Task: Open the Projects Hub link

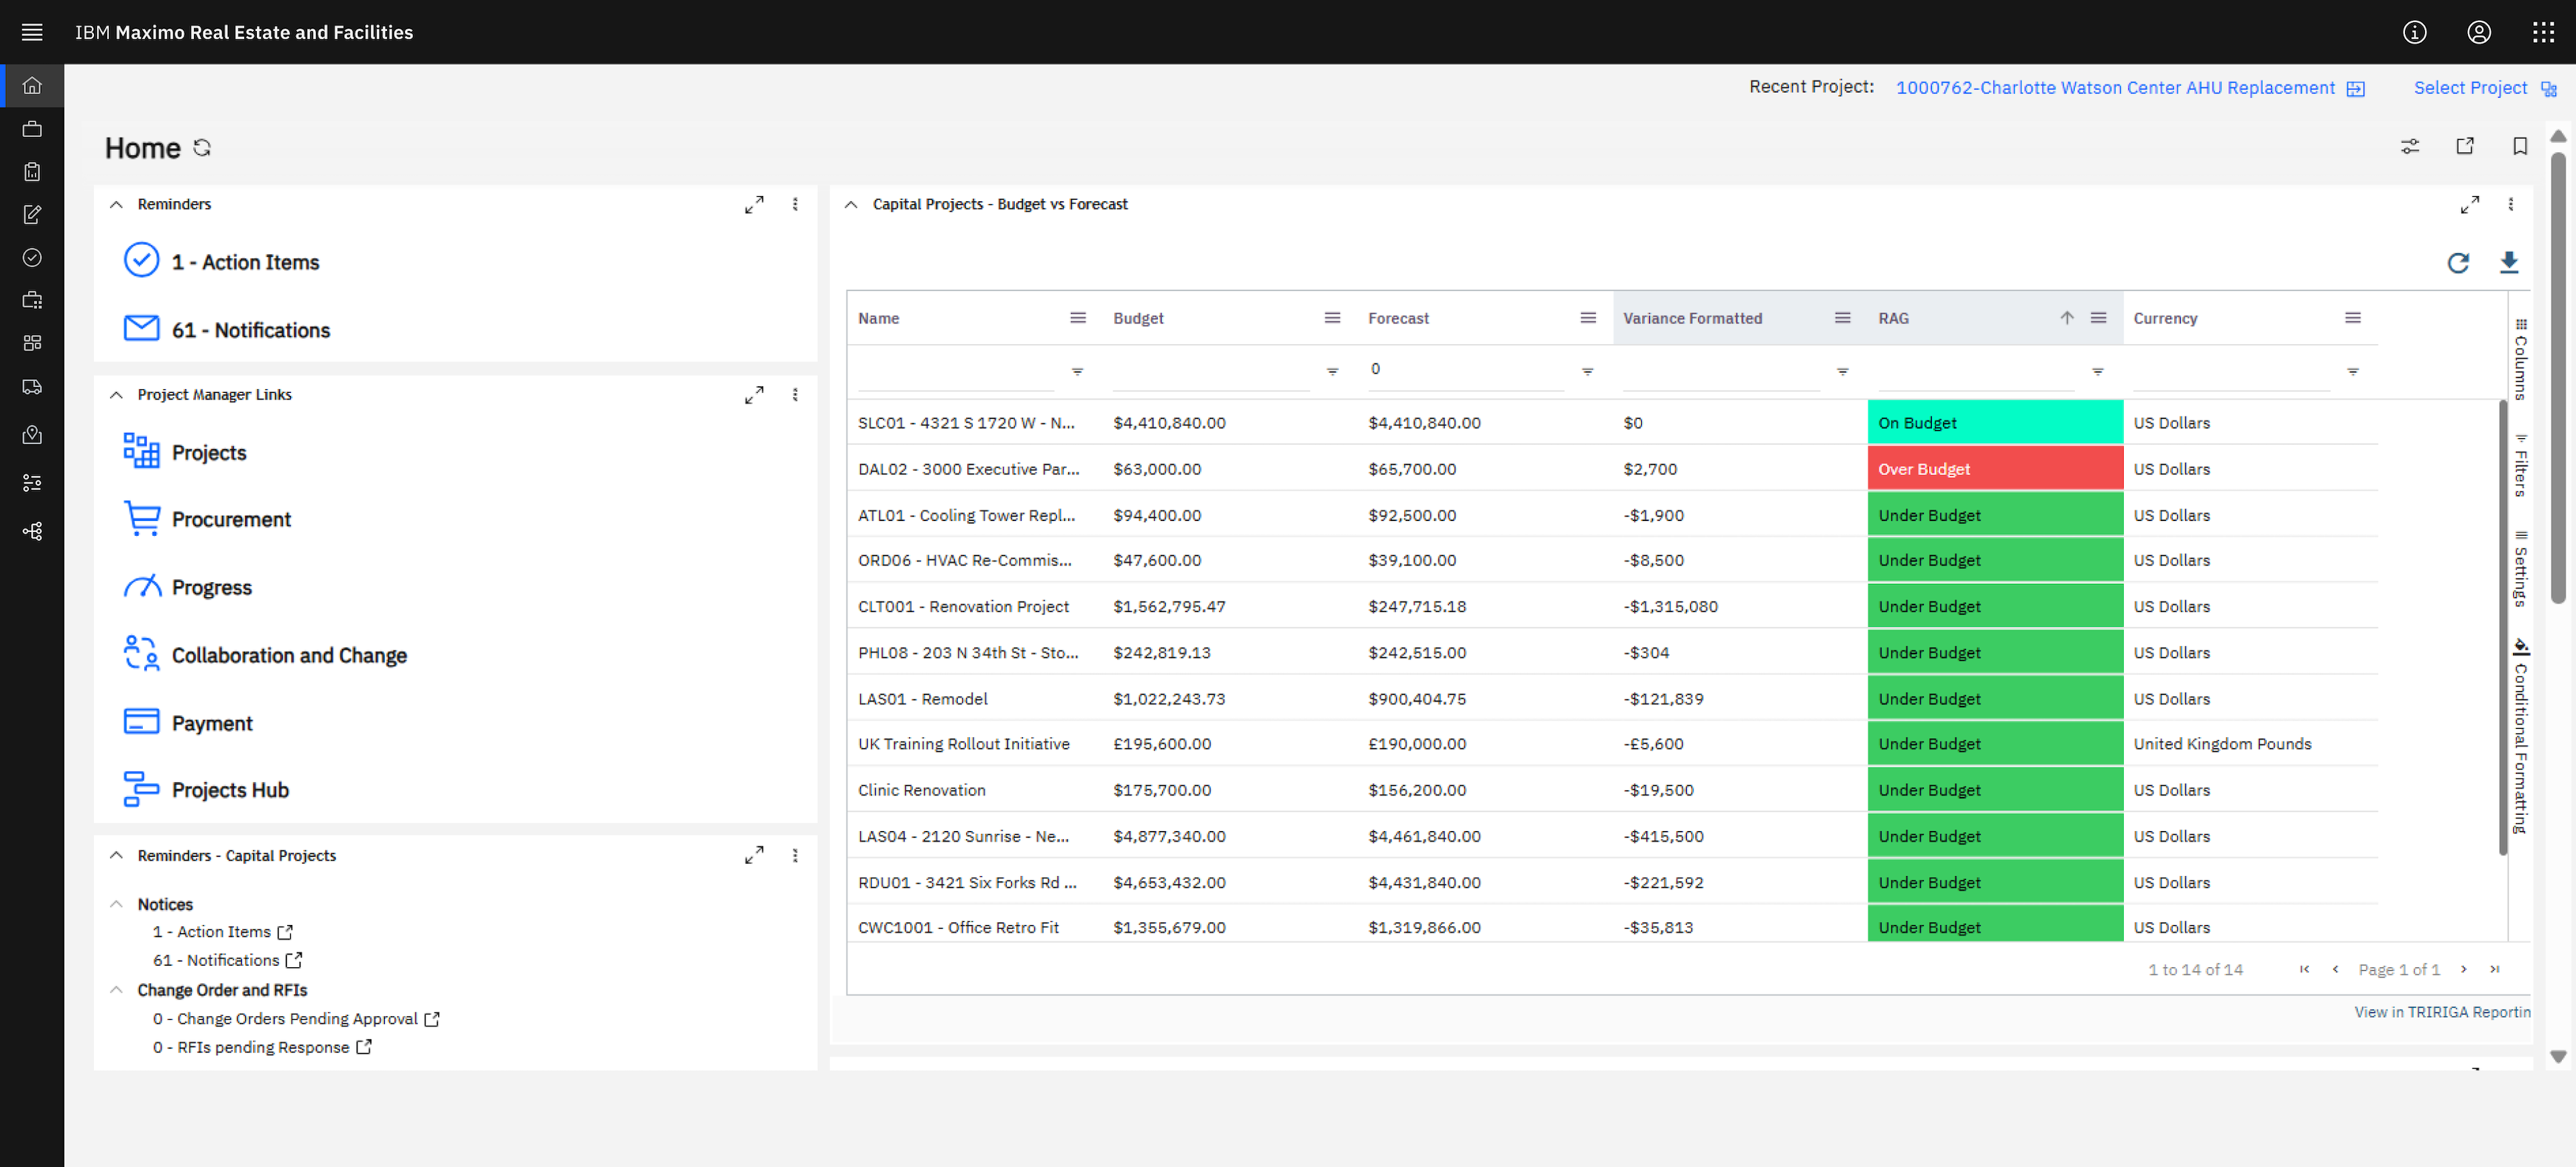Action: pos(230,790)
